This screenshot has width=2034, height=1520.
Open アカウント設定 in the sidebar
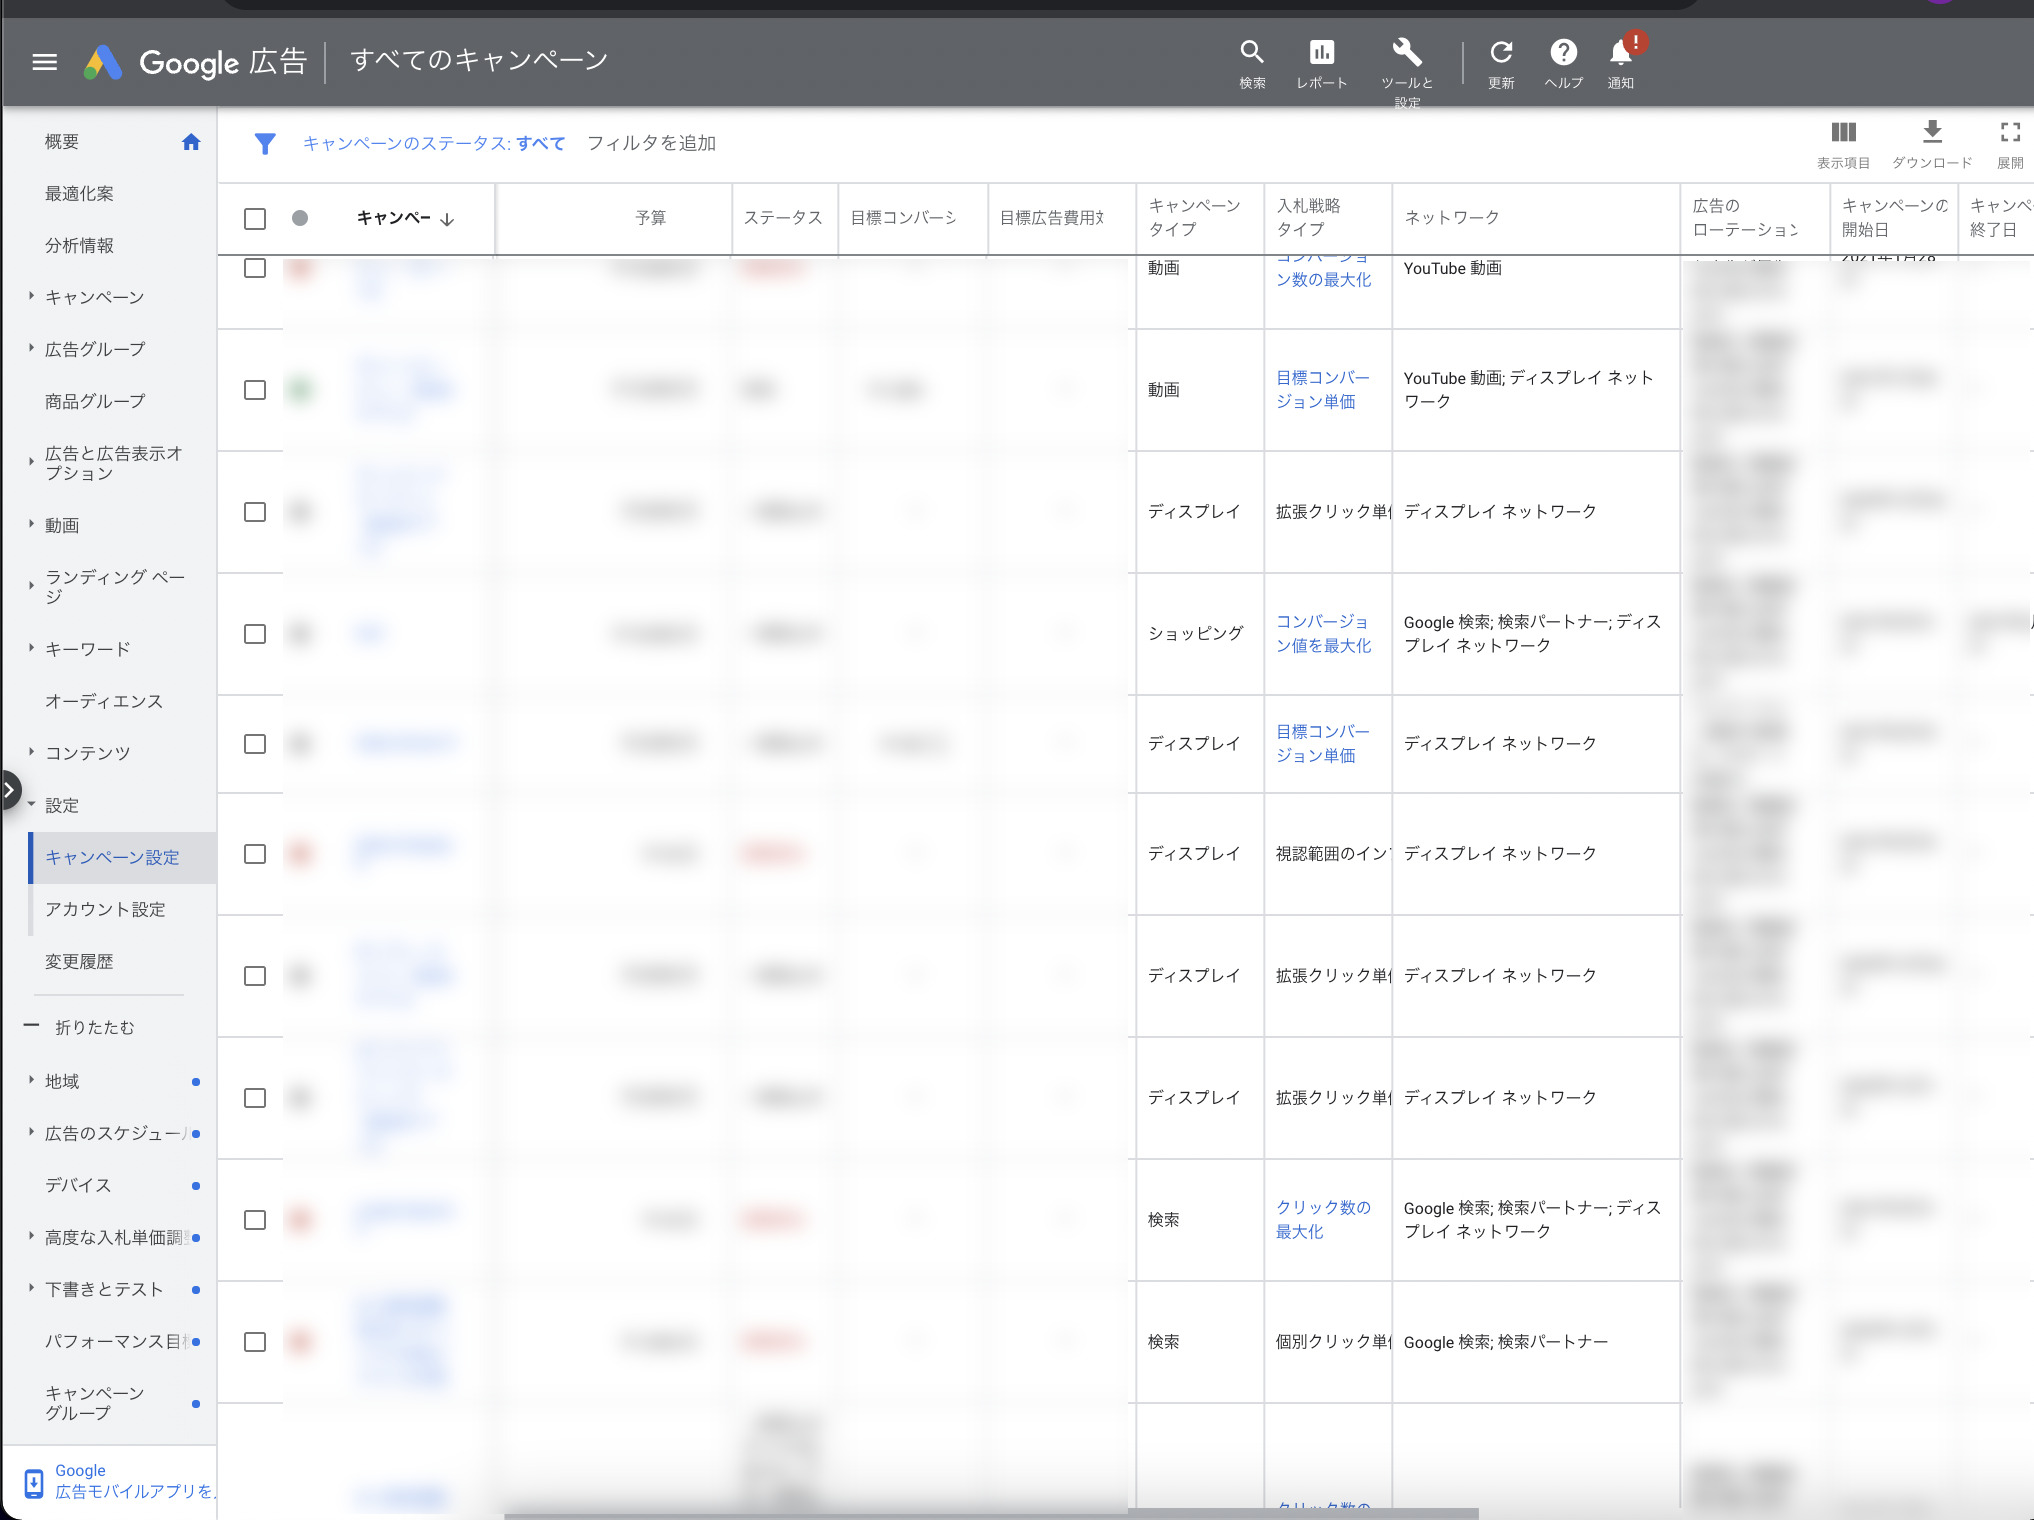coord(105,909)
